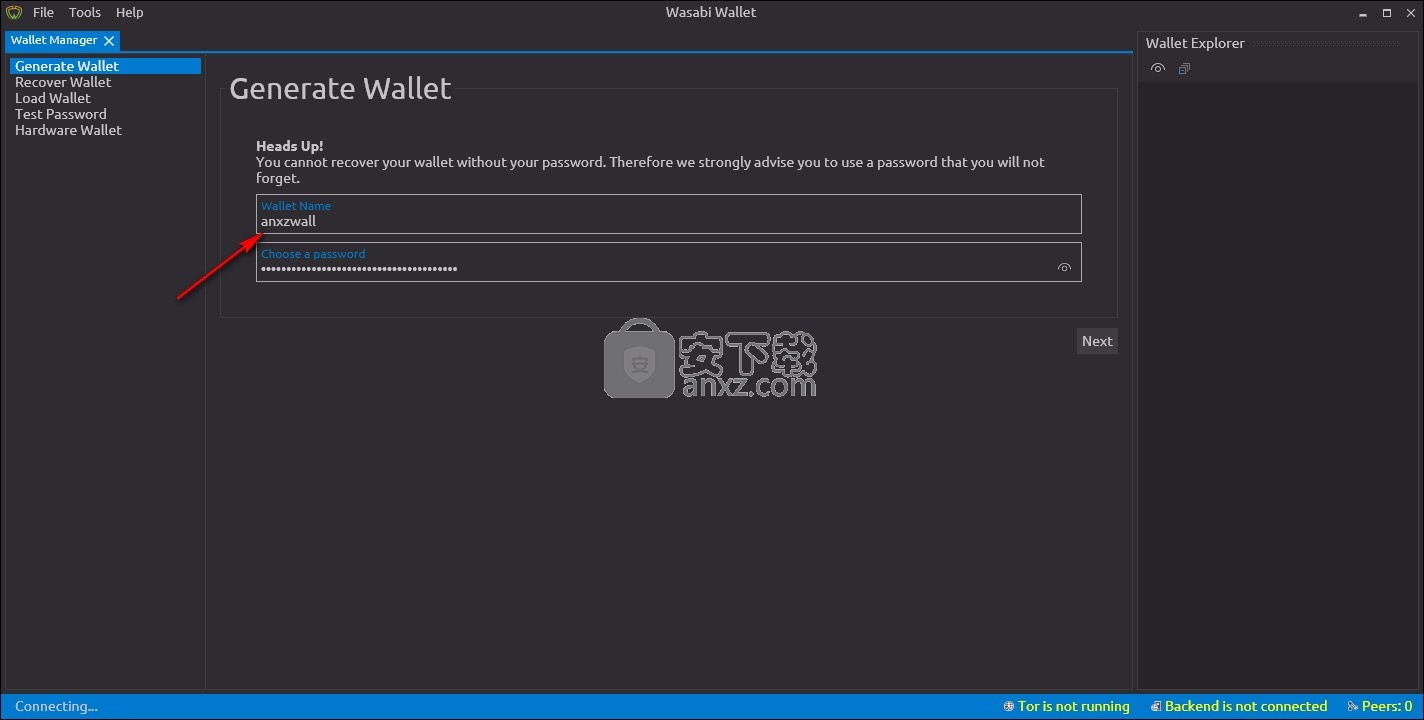This screenshot has width=1424, height=720.
Task: Click the Next button
Action: tap(1097, 341)
